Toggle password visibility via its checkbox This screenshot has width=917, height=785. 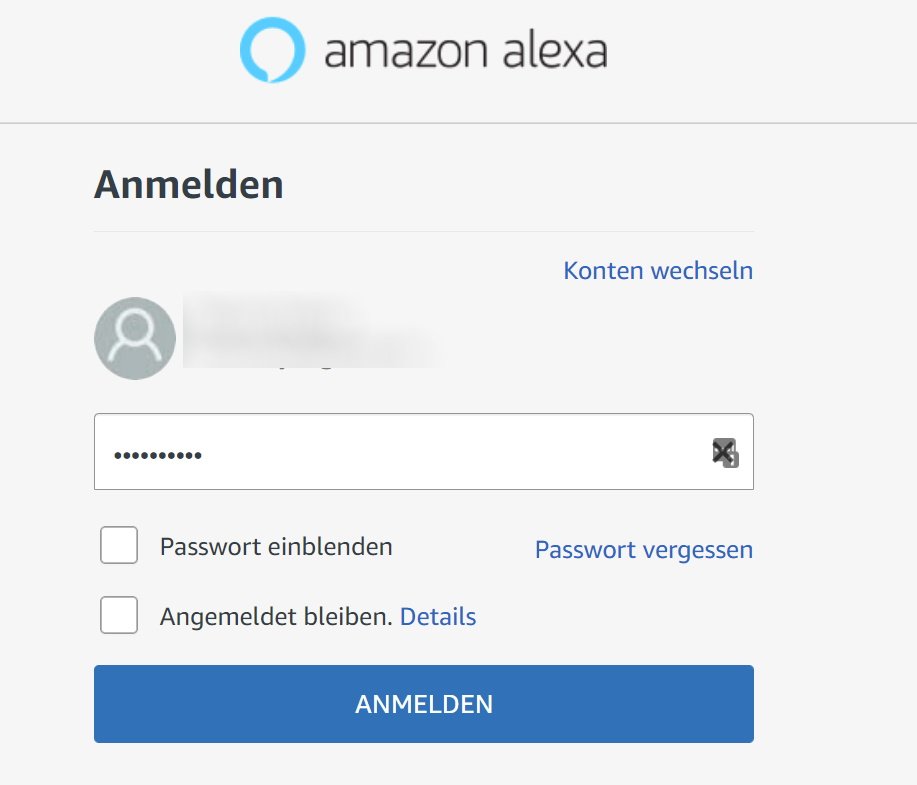pos(119,546)
